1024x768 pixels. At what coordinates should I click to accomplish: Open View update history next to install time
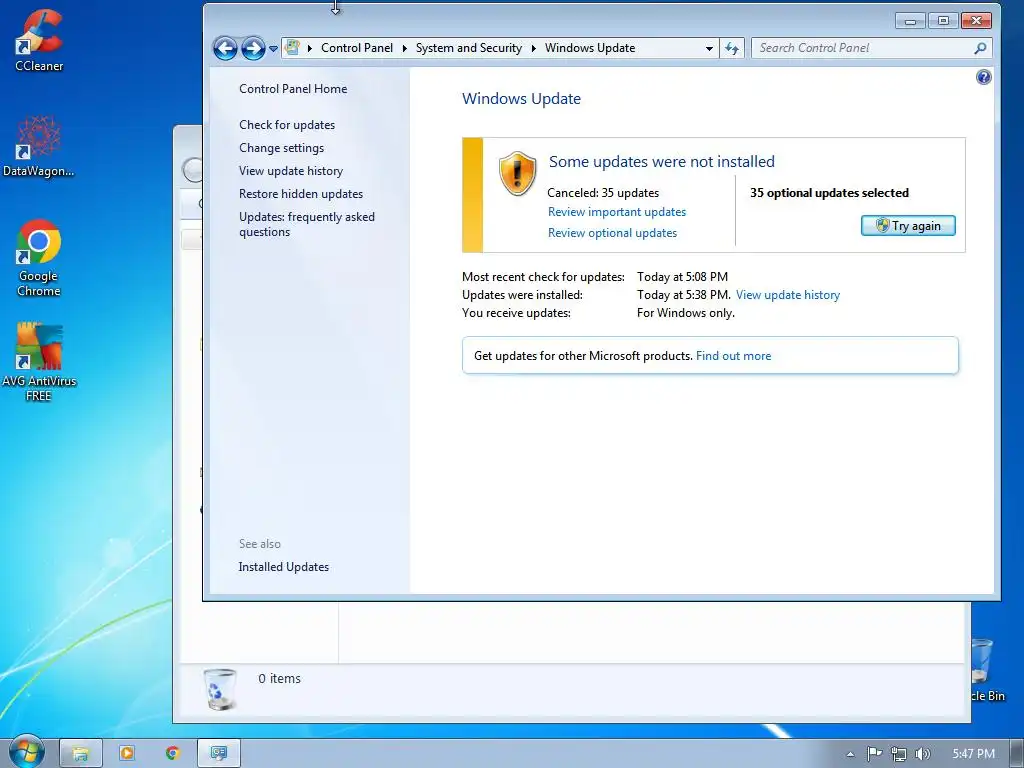point(788,295)
